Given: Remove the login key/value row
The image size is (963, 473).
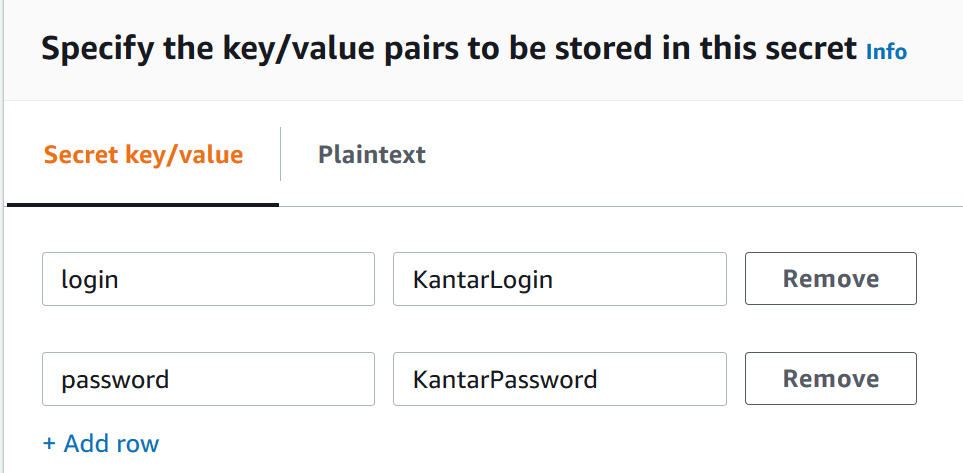Looking at the screenshot, I should [x=830, y=279].
